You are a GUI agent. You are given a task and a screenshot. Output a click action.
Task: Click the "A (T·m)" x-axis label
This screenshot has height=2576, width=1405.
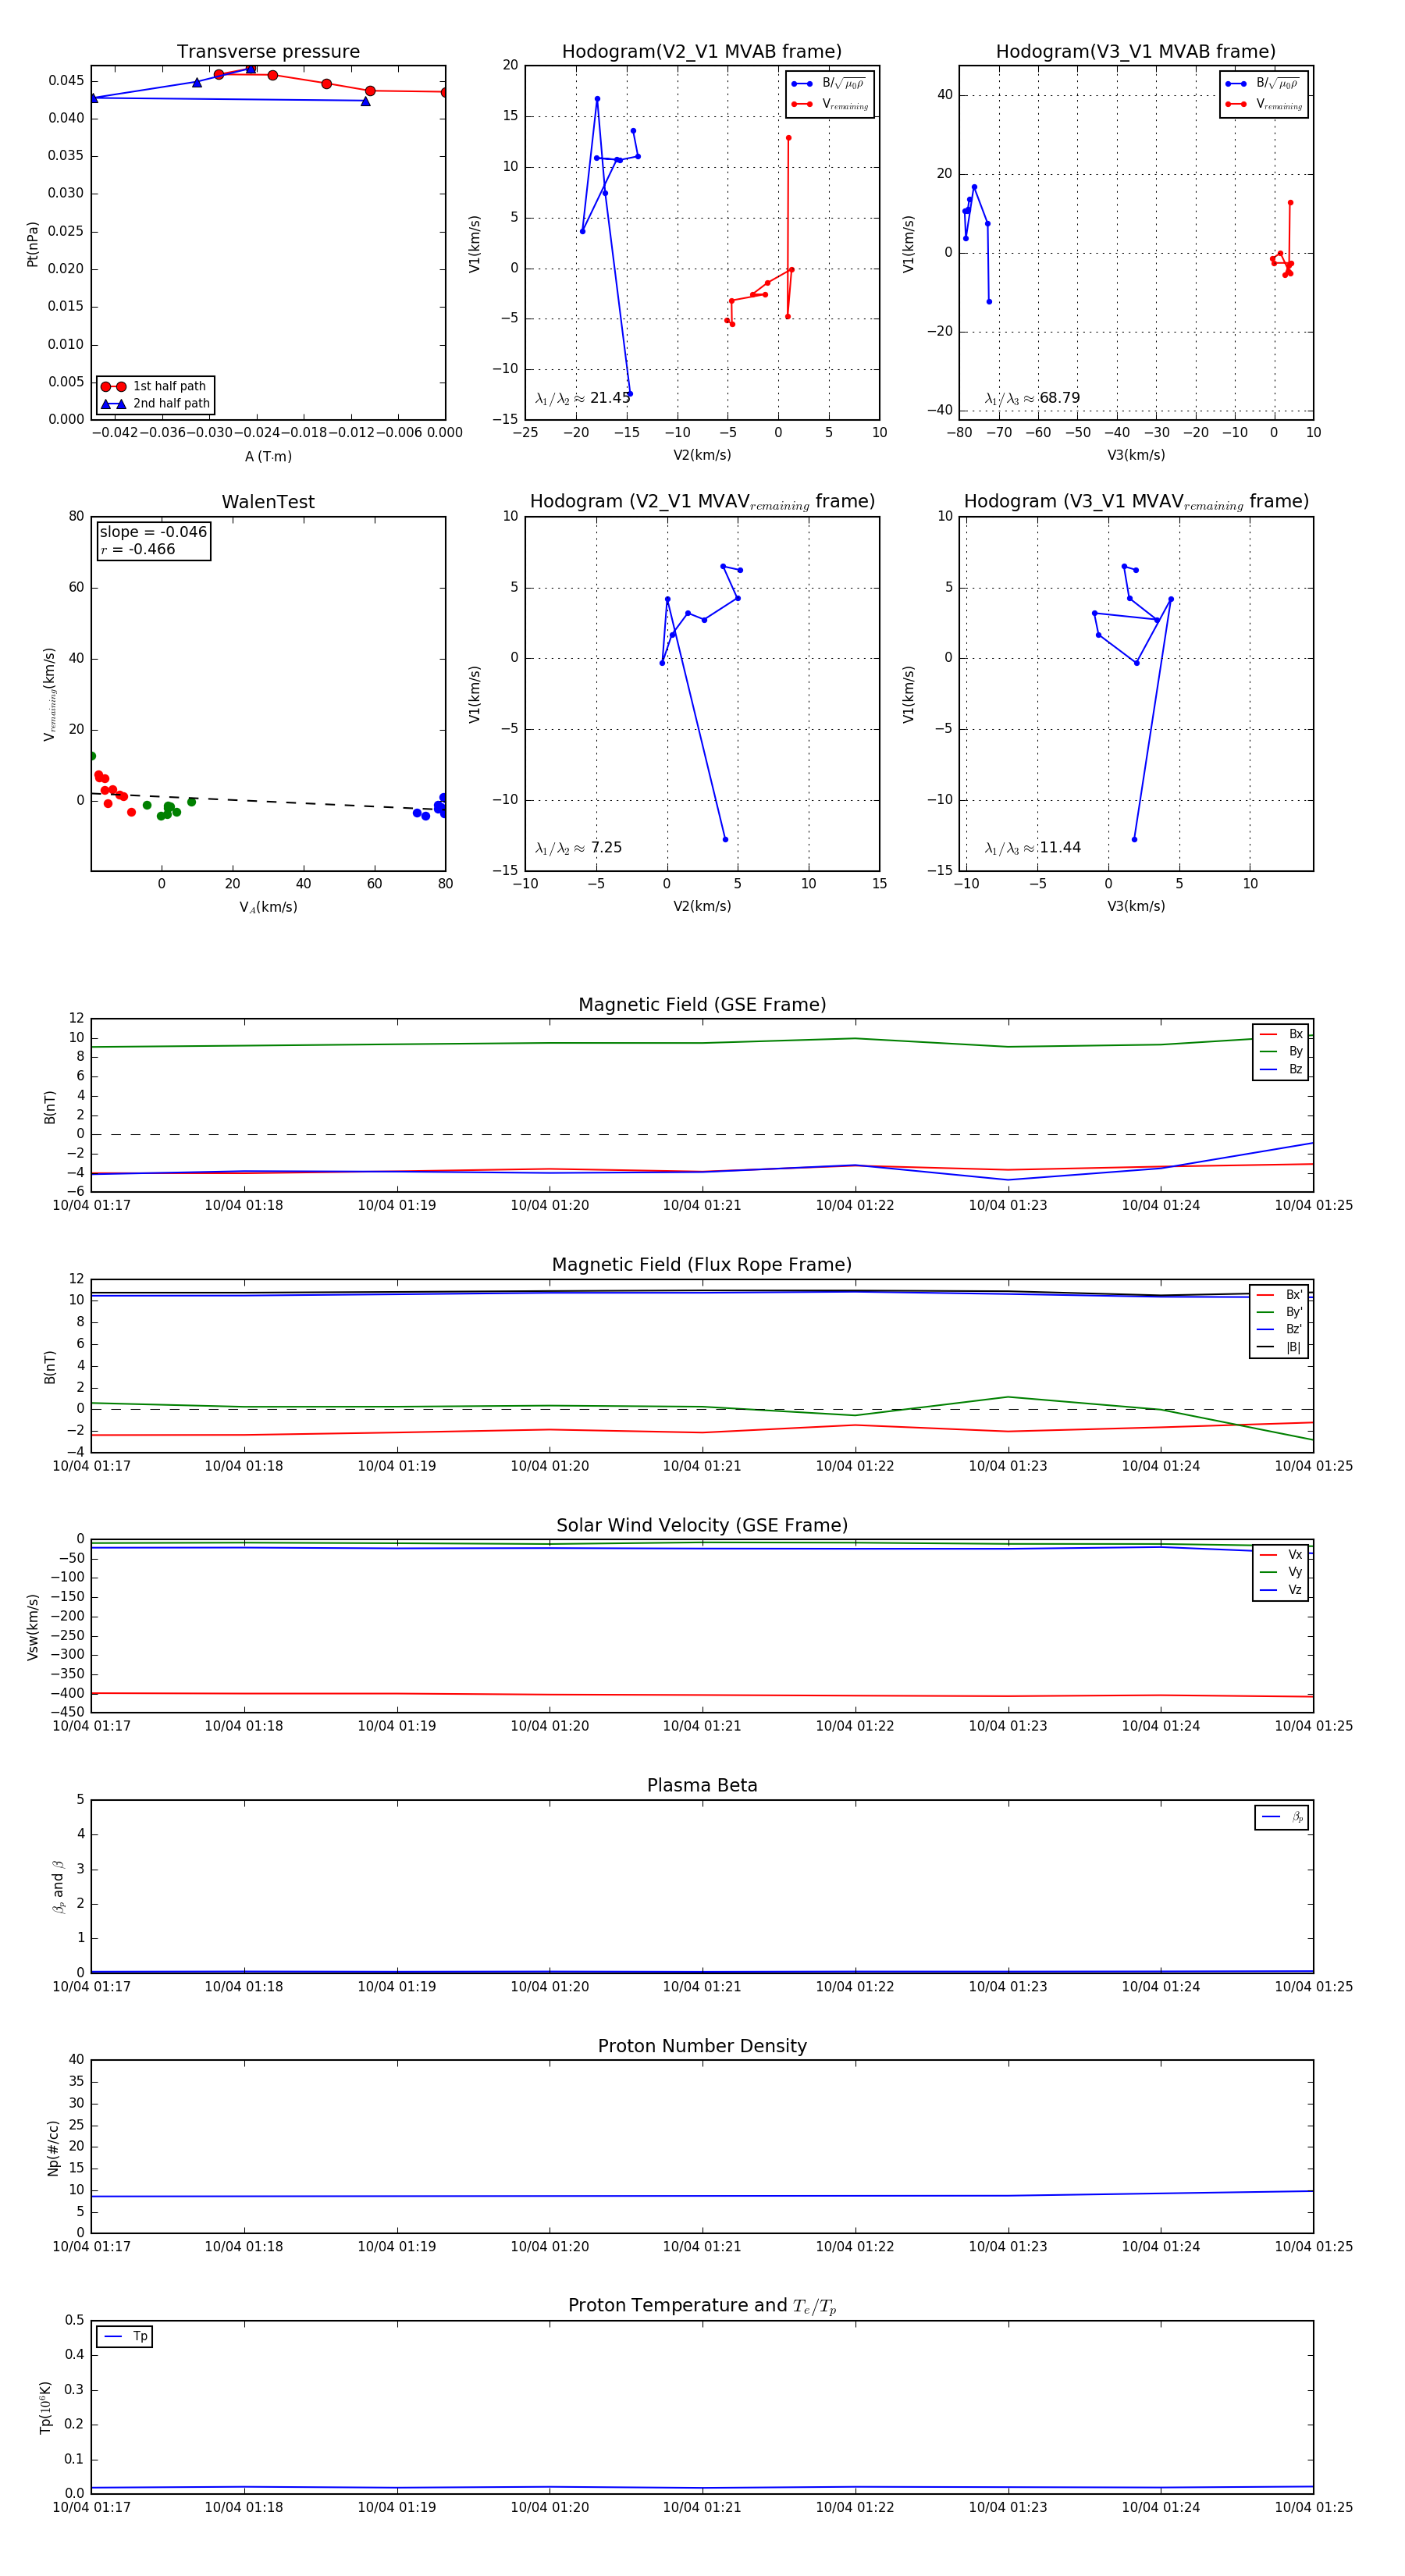point(268,457)
